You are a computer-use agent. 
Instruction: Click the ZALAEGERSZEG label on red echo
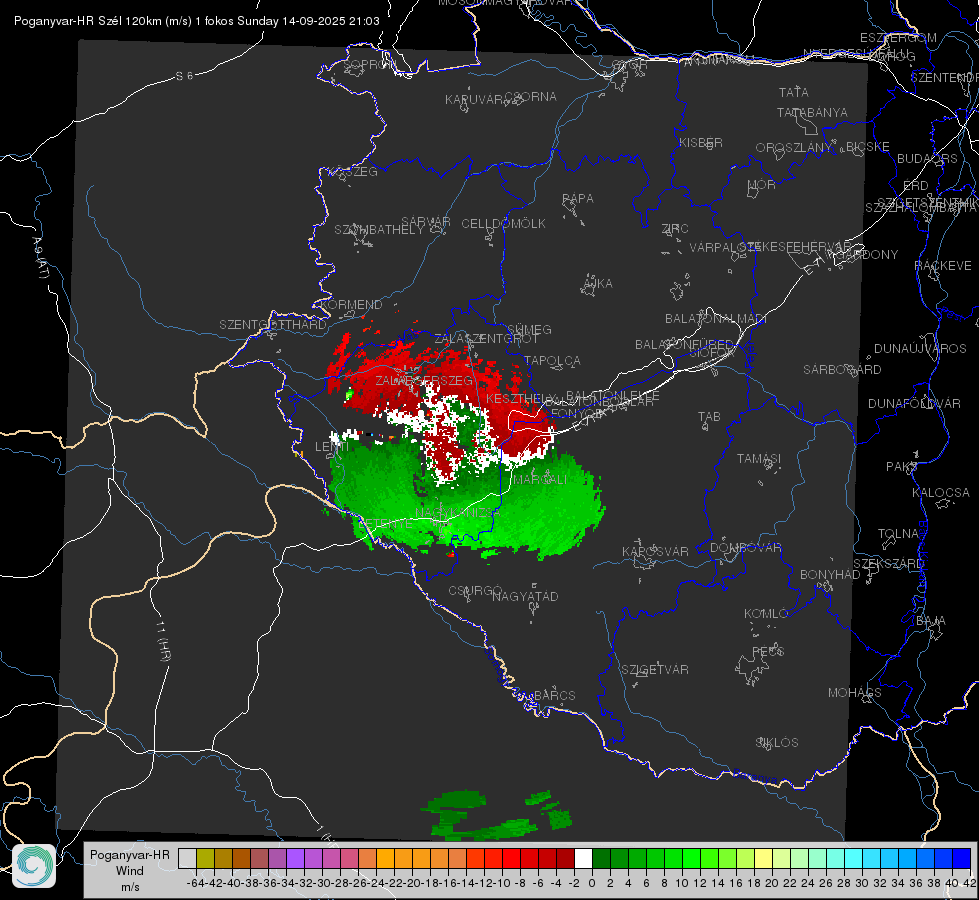pyautogui.click(x=424, y=380)
